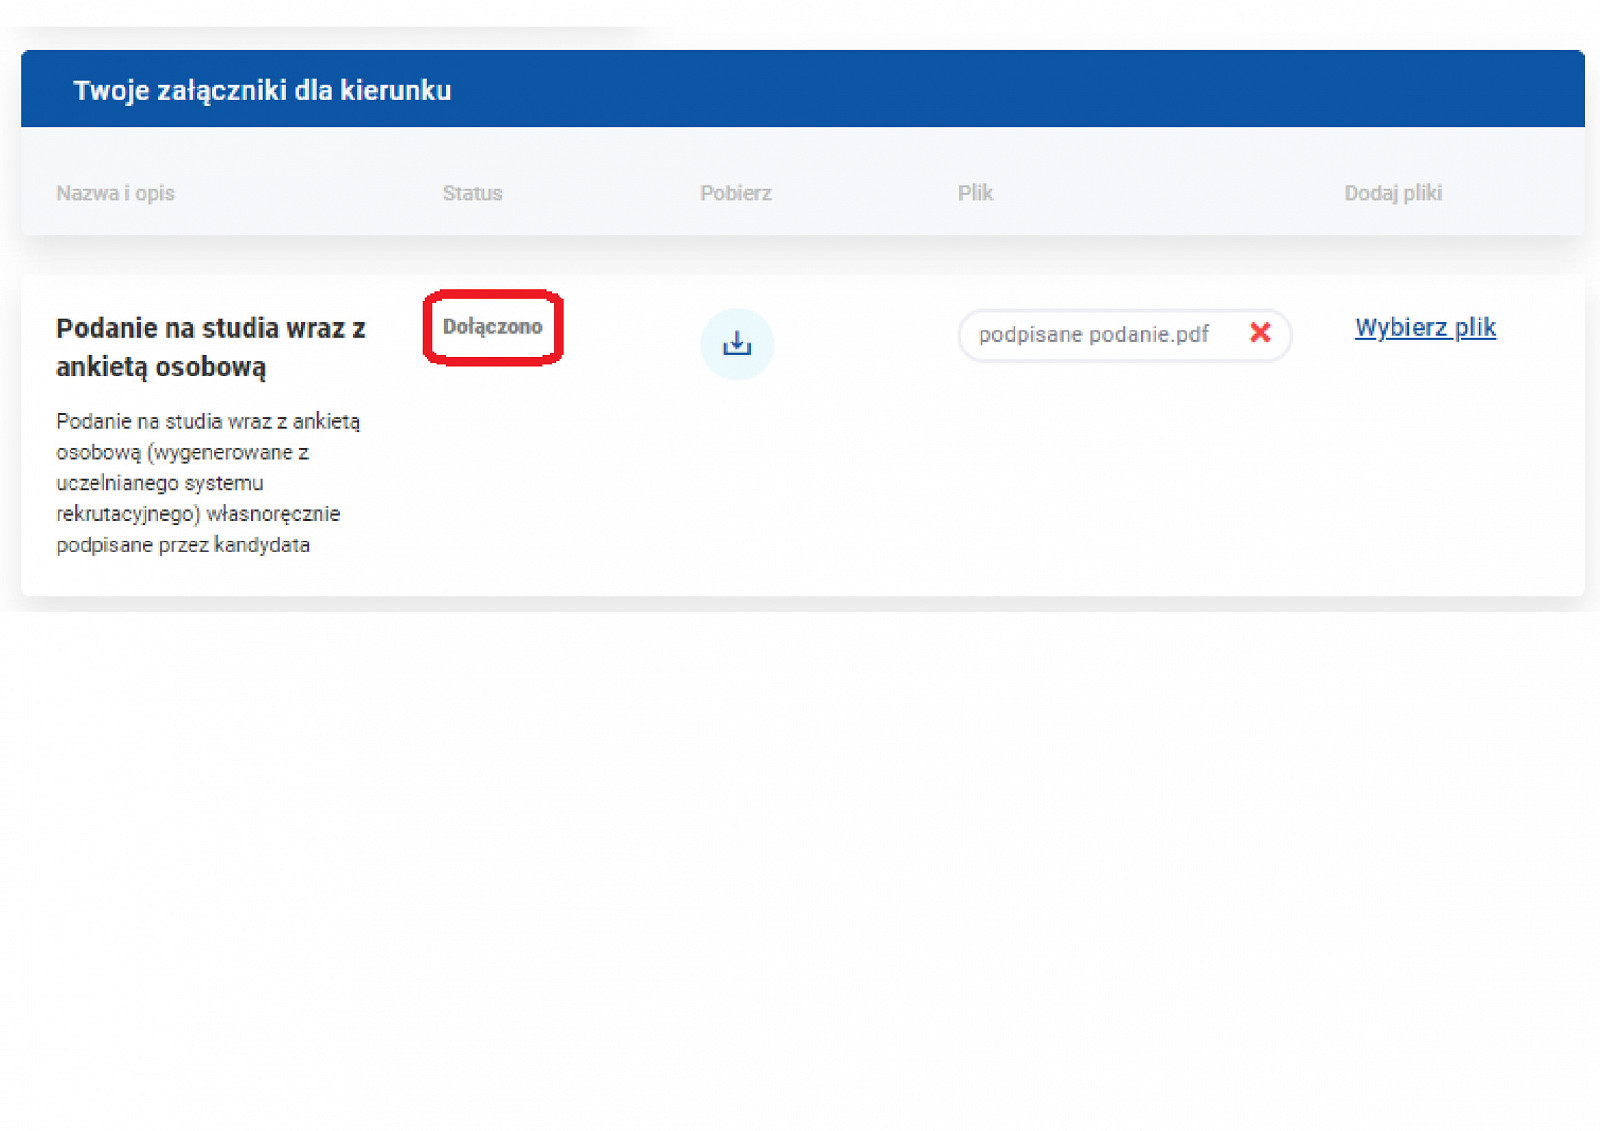
Task: Open the podpisane podanie.pdf file chip
Action: coord(1093,335)
